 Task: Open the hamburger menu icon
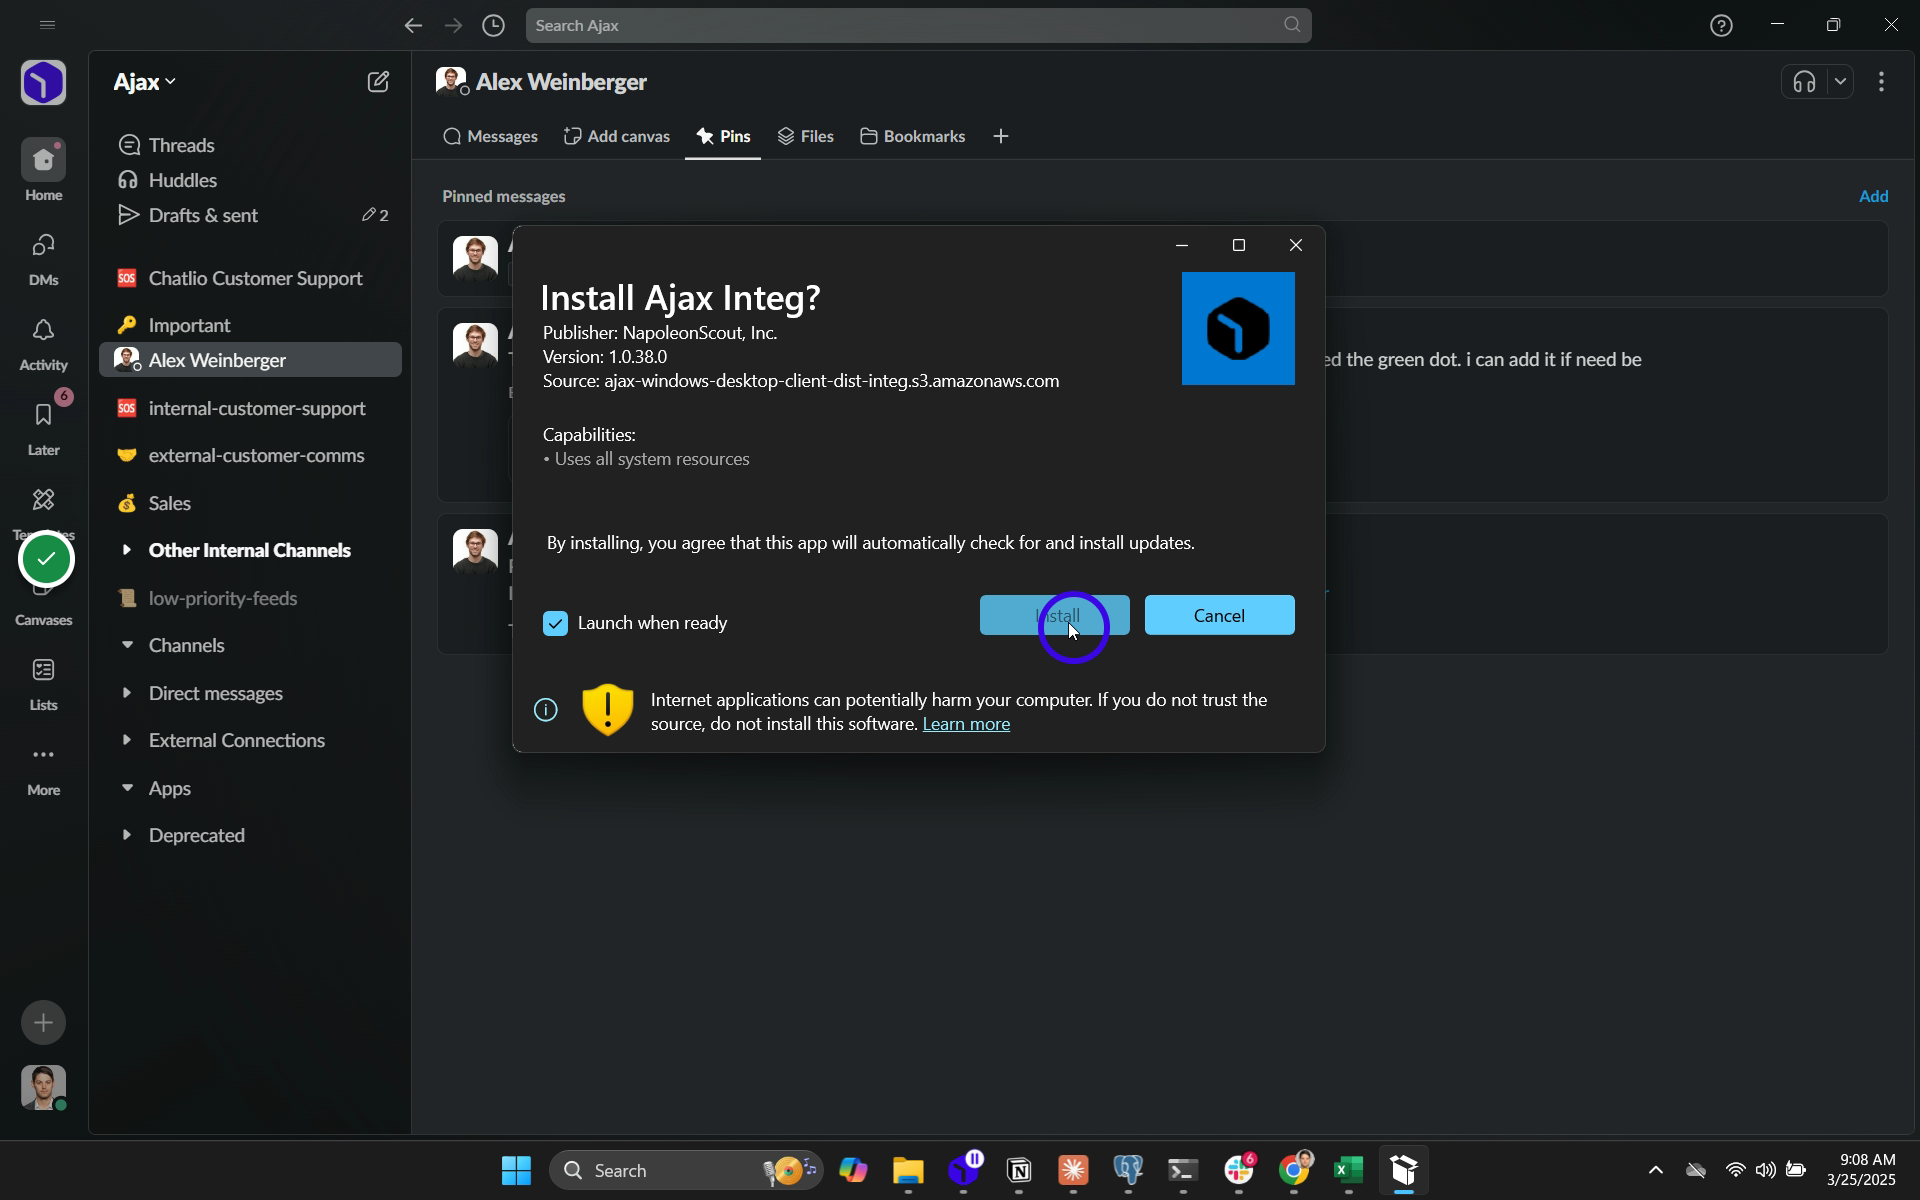(47, 25)
